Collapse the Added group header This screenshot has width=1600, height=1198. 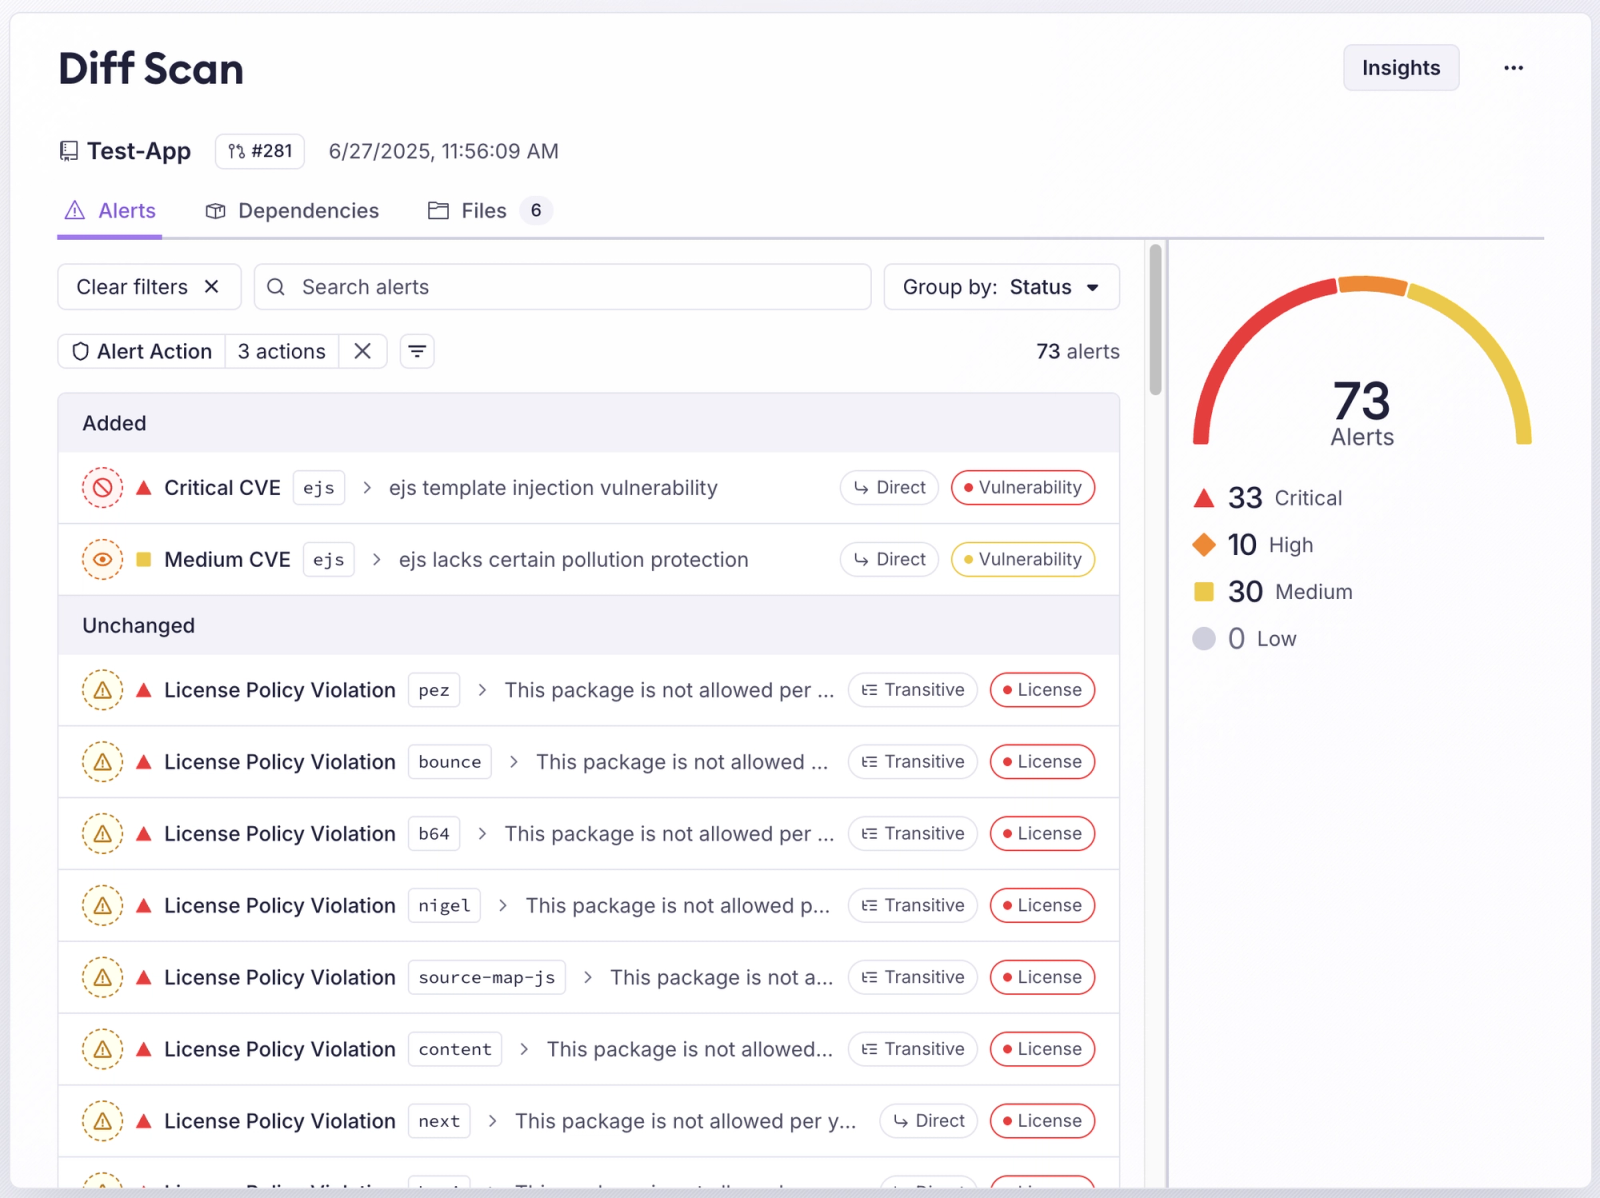point(588,423)
